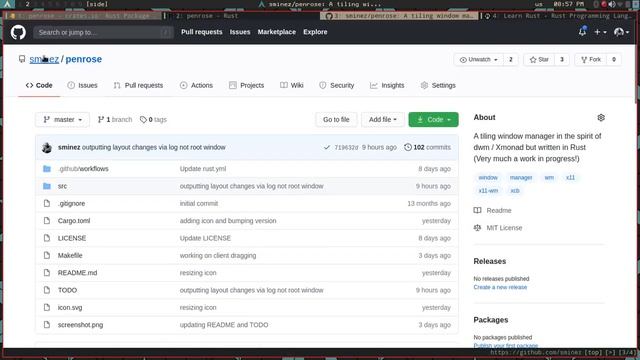This screenshot has height=360, width=640.
Task: Open the Makefile file
Action: 70,256
